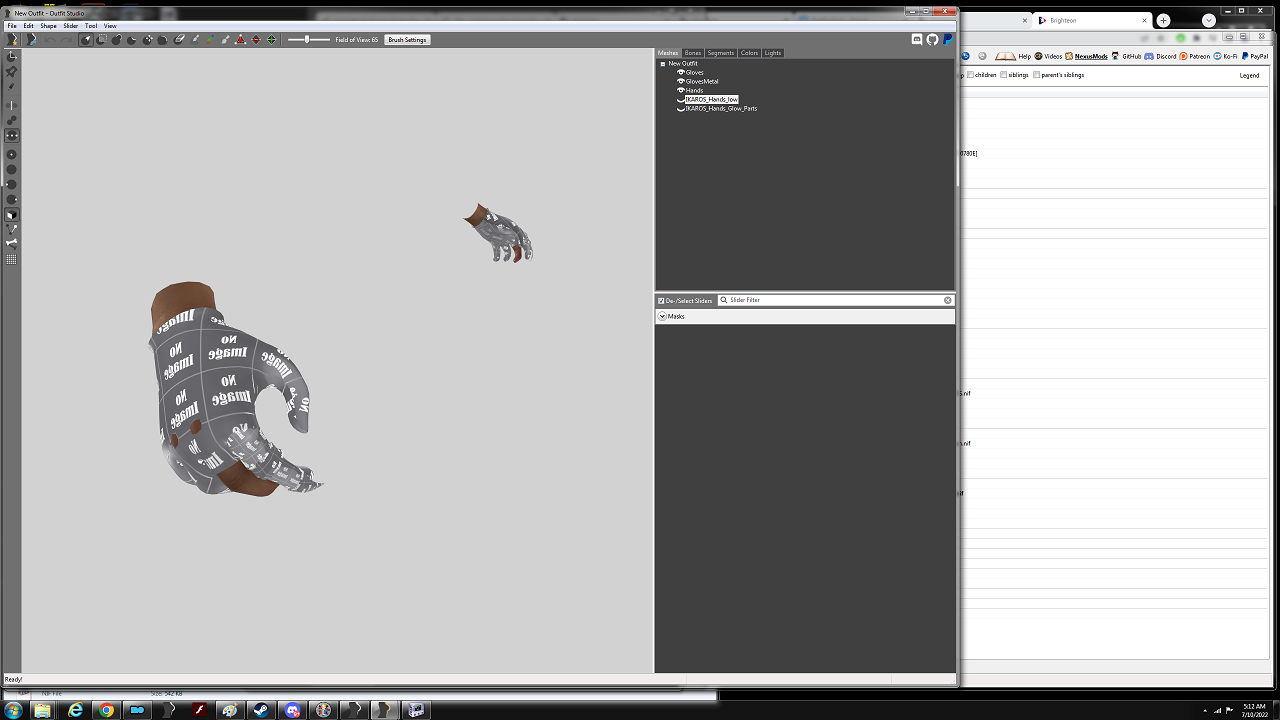Hide the Gloves mesh via eye icon
The image size is (1280, 720).
tap(681, 72)
